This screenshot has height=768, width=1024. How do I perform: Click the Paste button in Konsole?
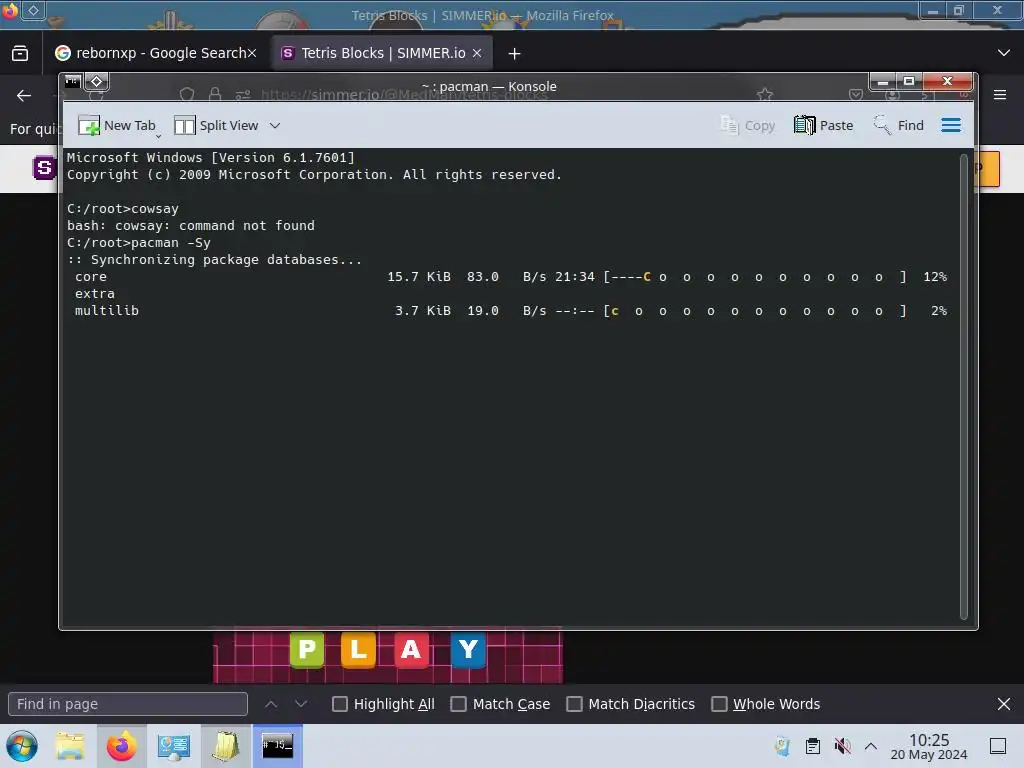824,125
